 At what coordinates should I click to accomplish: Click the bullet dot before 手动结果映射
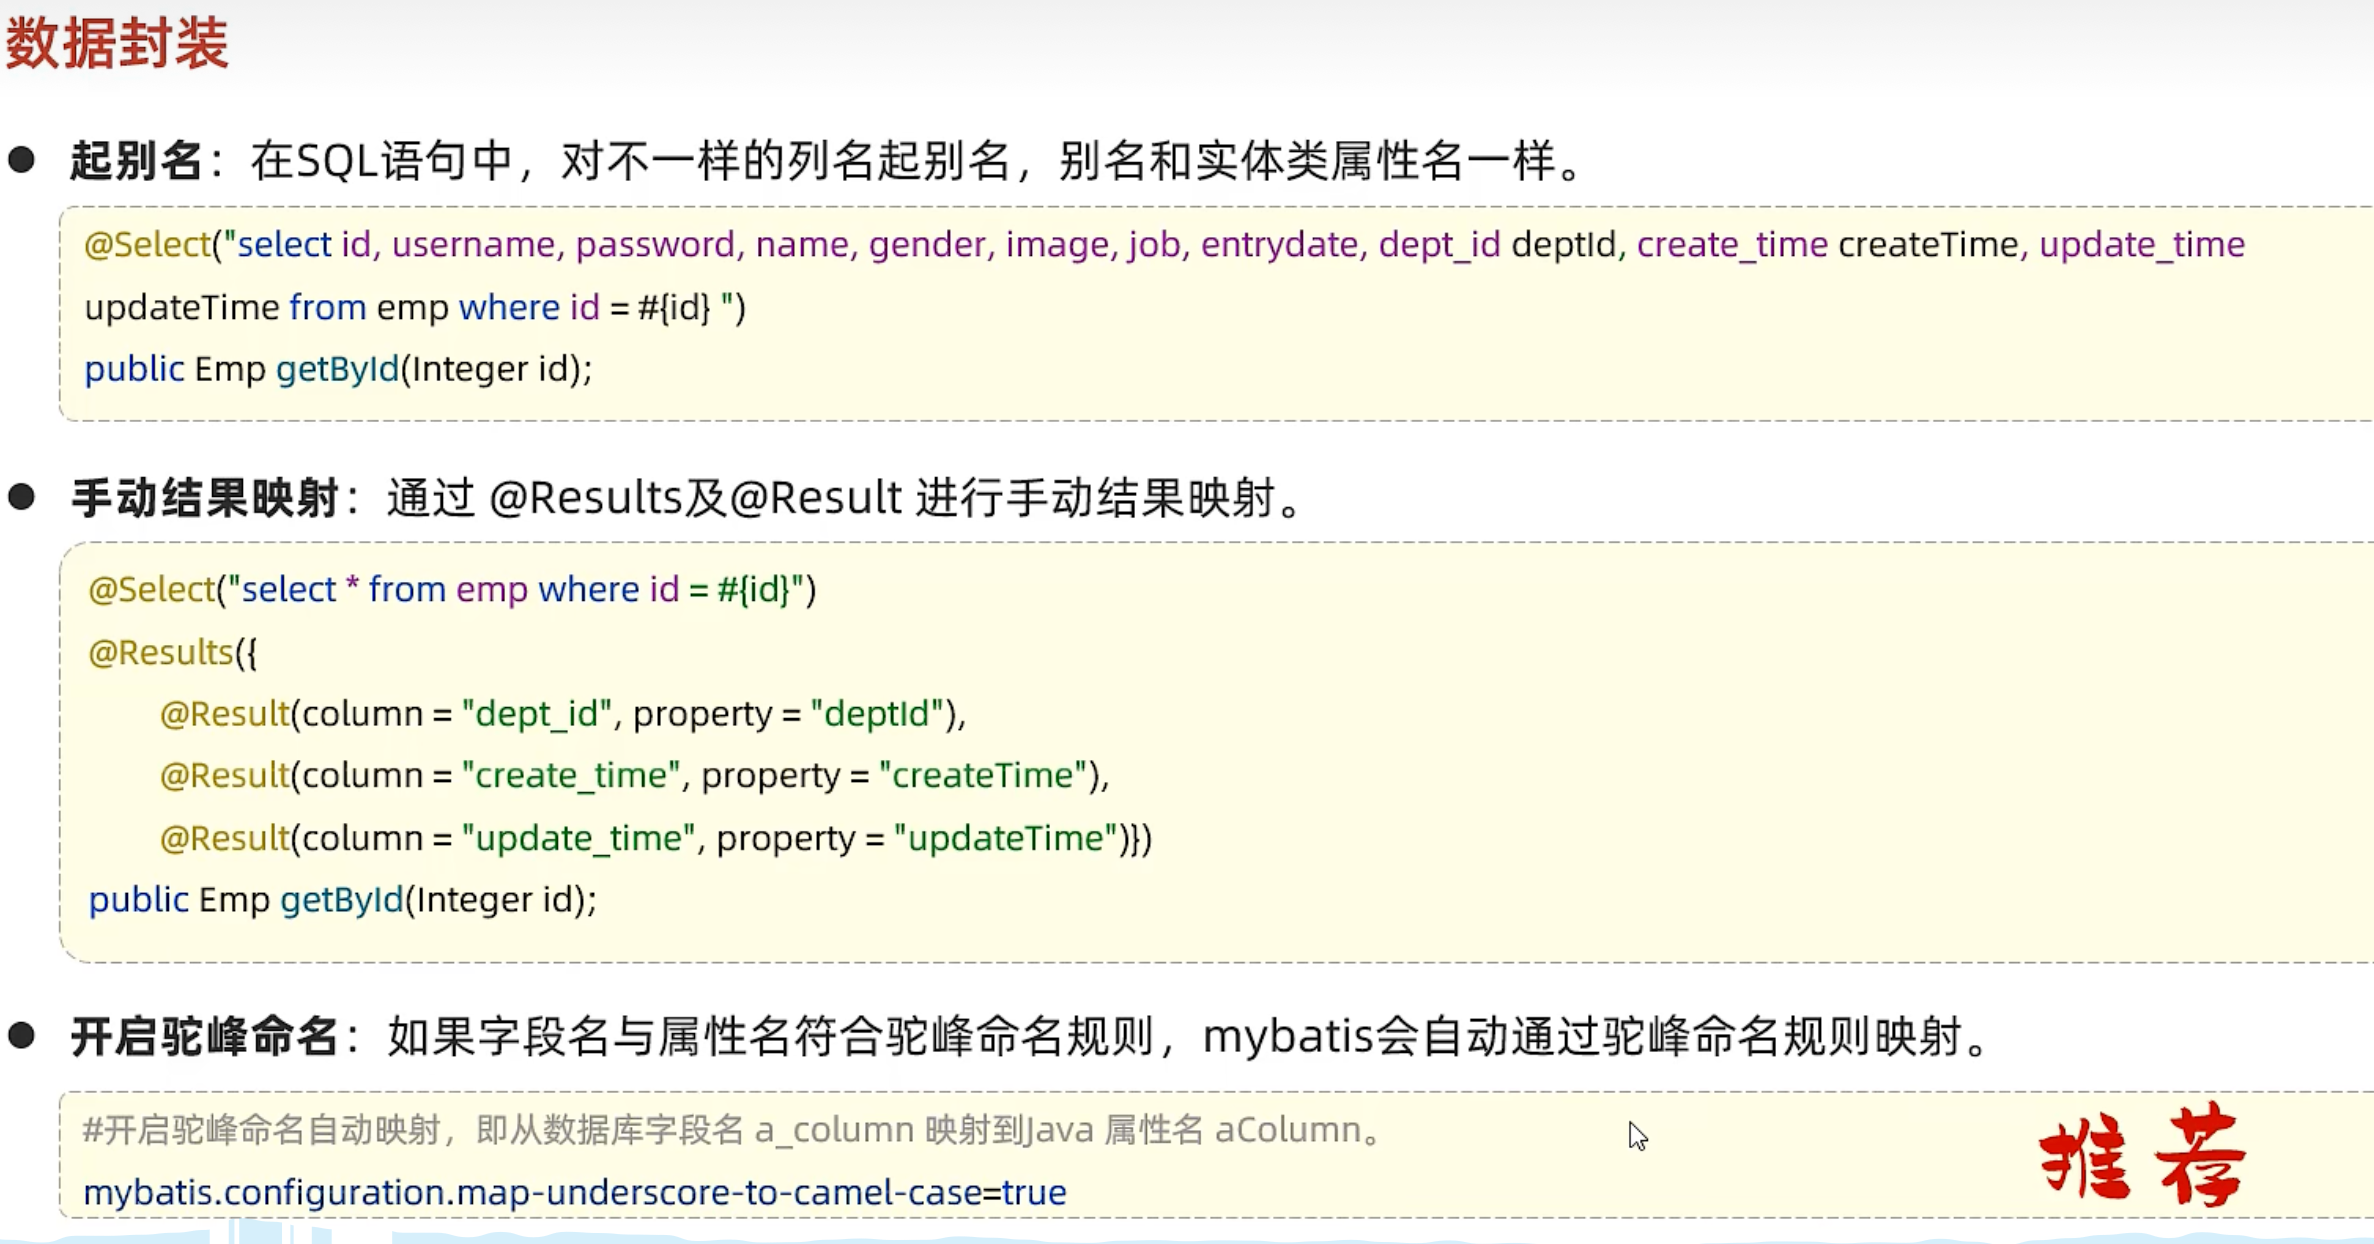click(22, 497)
